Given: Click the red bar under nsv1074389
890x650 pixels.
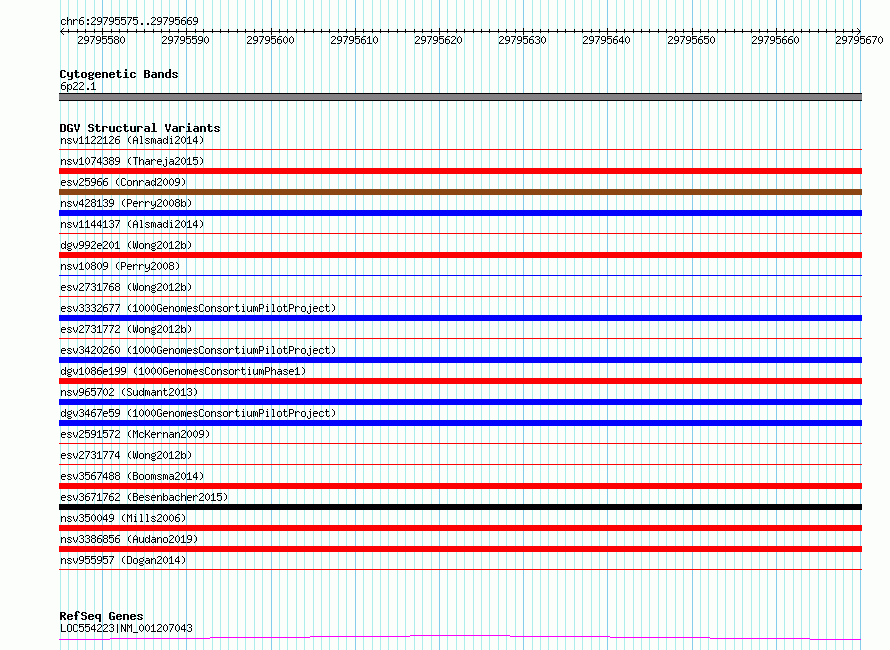Looking at the screenshot, I should click(x=460, y=171).
